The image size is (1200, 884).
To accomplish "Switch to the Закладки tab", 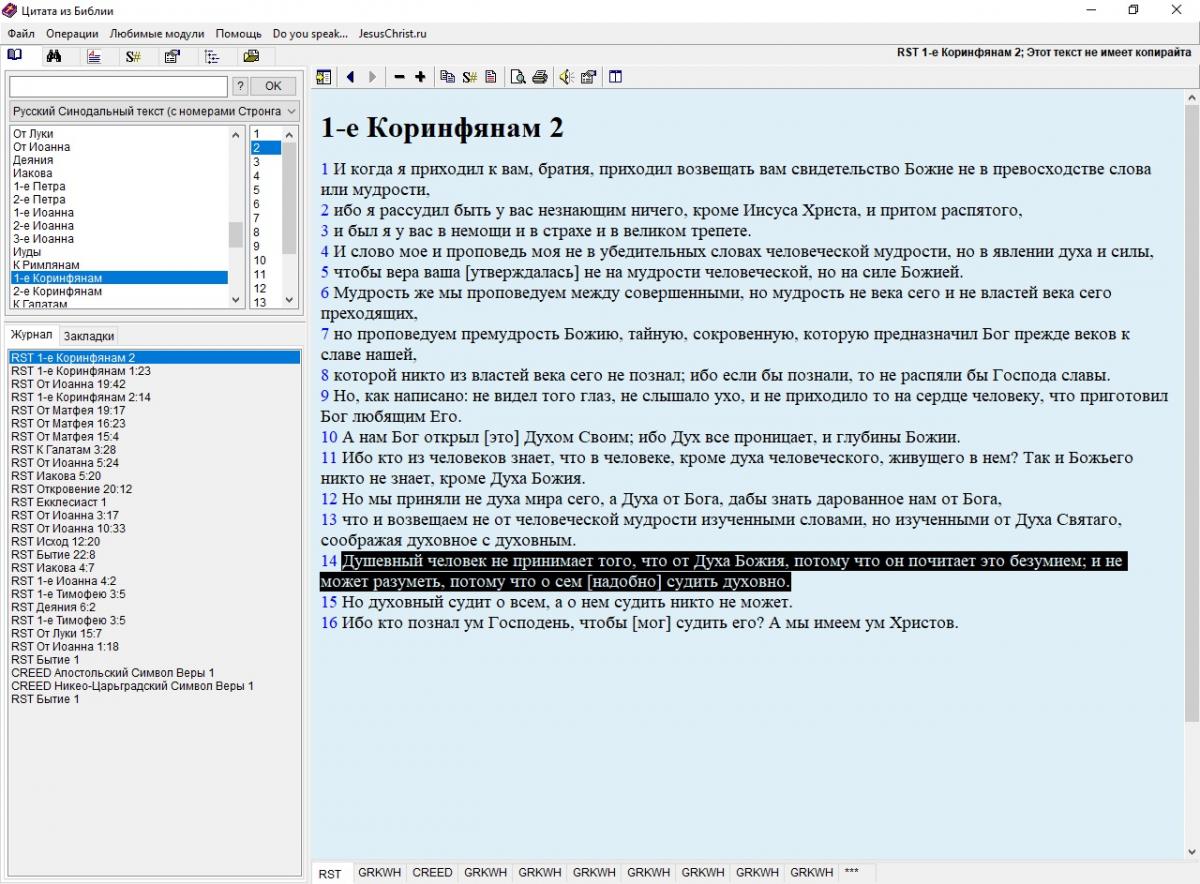I will pos(89,336).
